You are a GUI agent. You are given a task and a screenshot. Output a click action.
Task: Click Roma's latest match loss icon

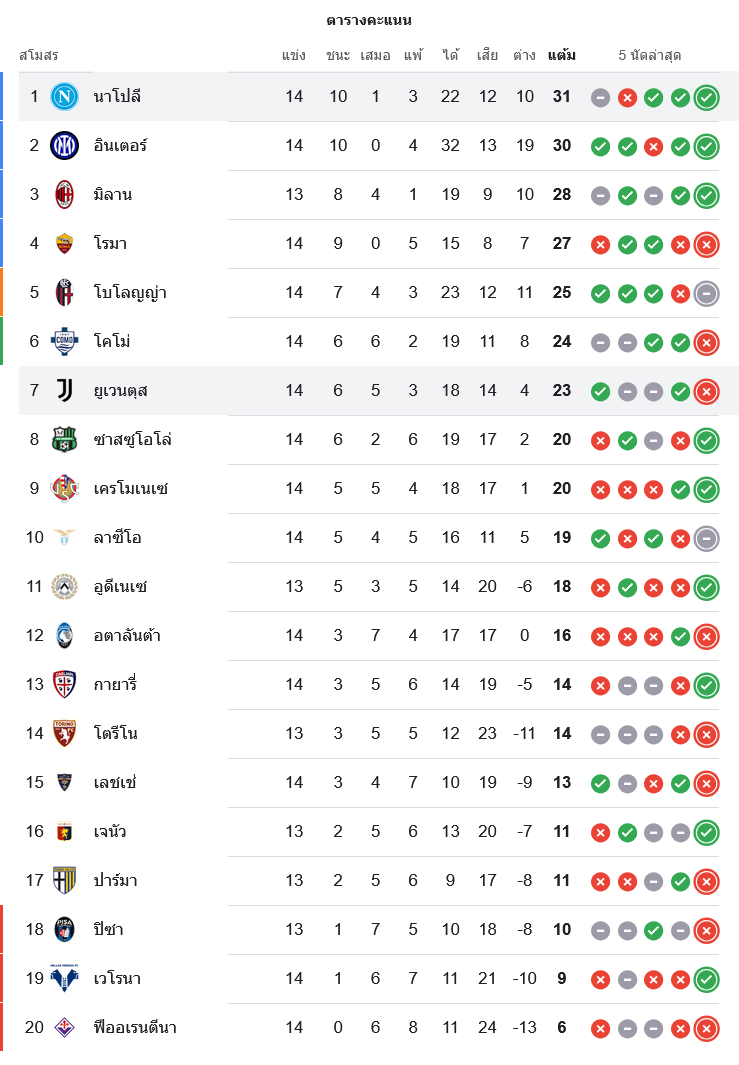click(706, 244)
